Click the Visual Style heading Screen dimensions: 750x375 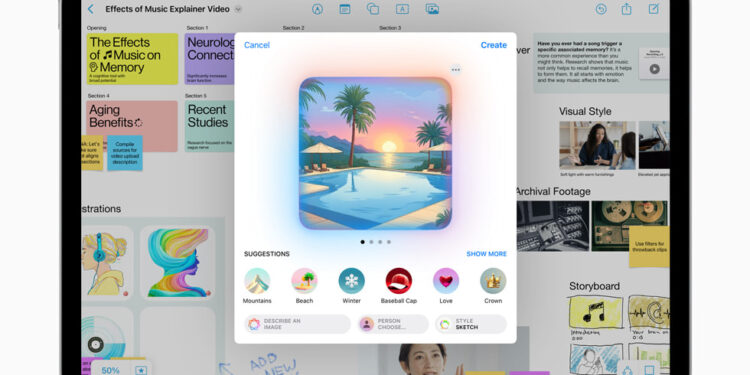[x=585, y=111]
